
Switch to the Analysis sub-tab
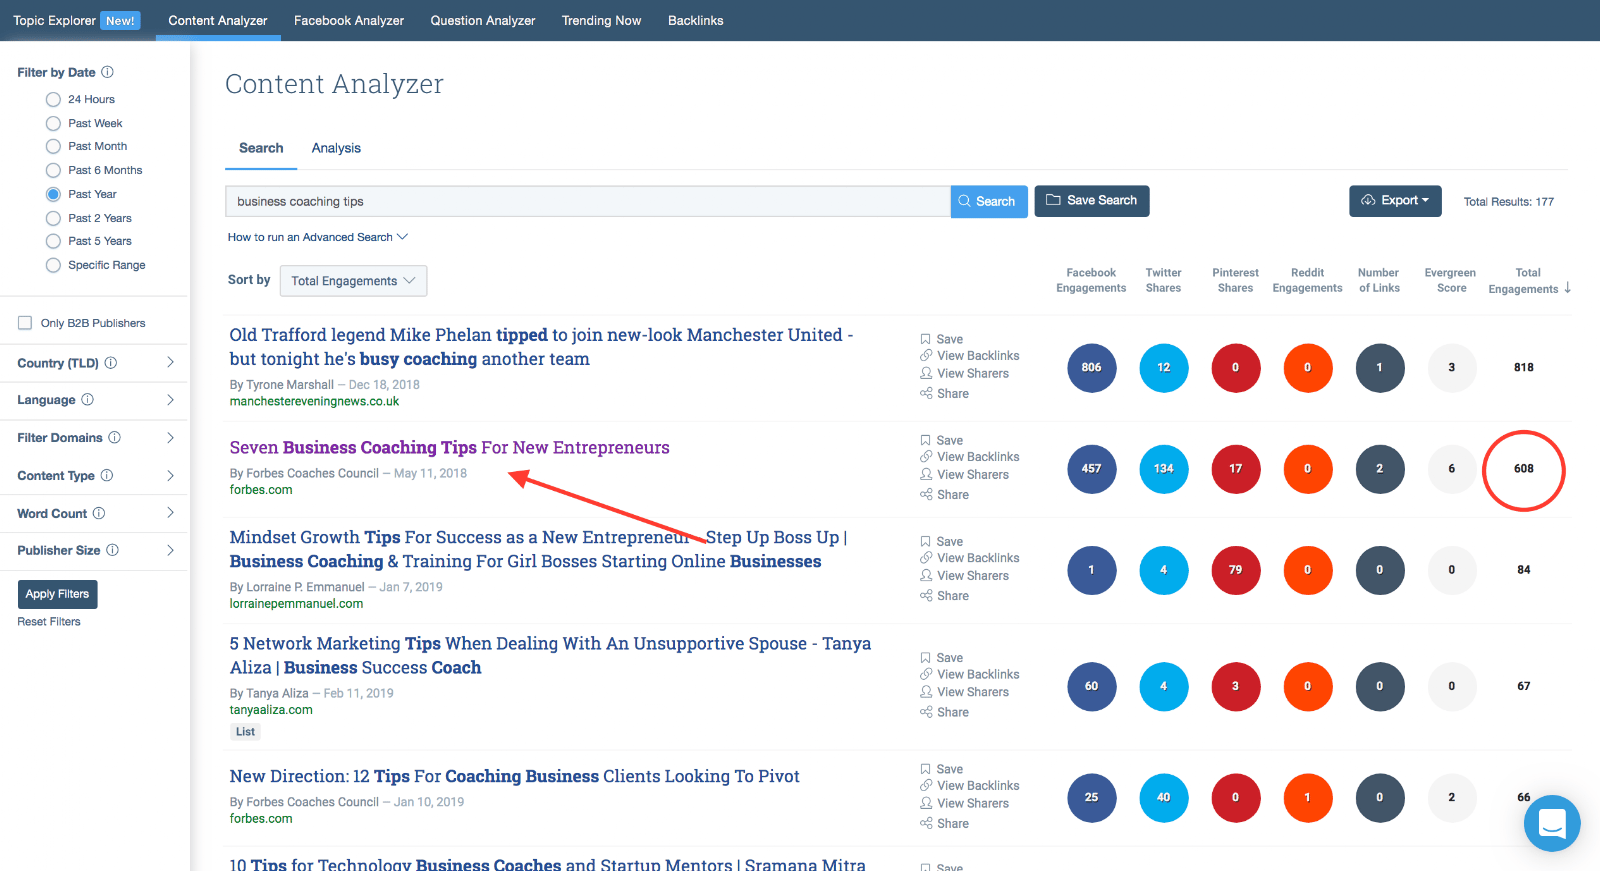(x=336, y=148)
